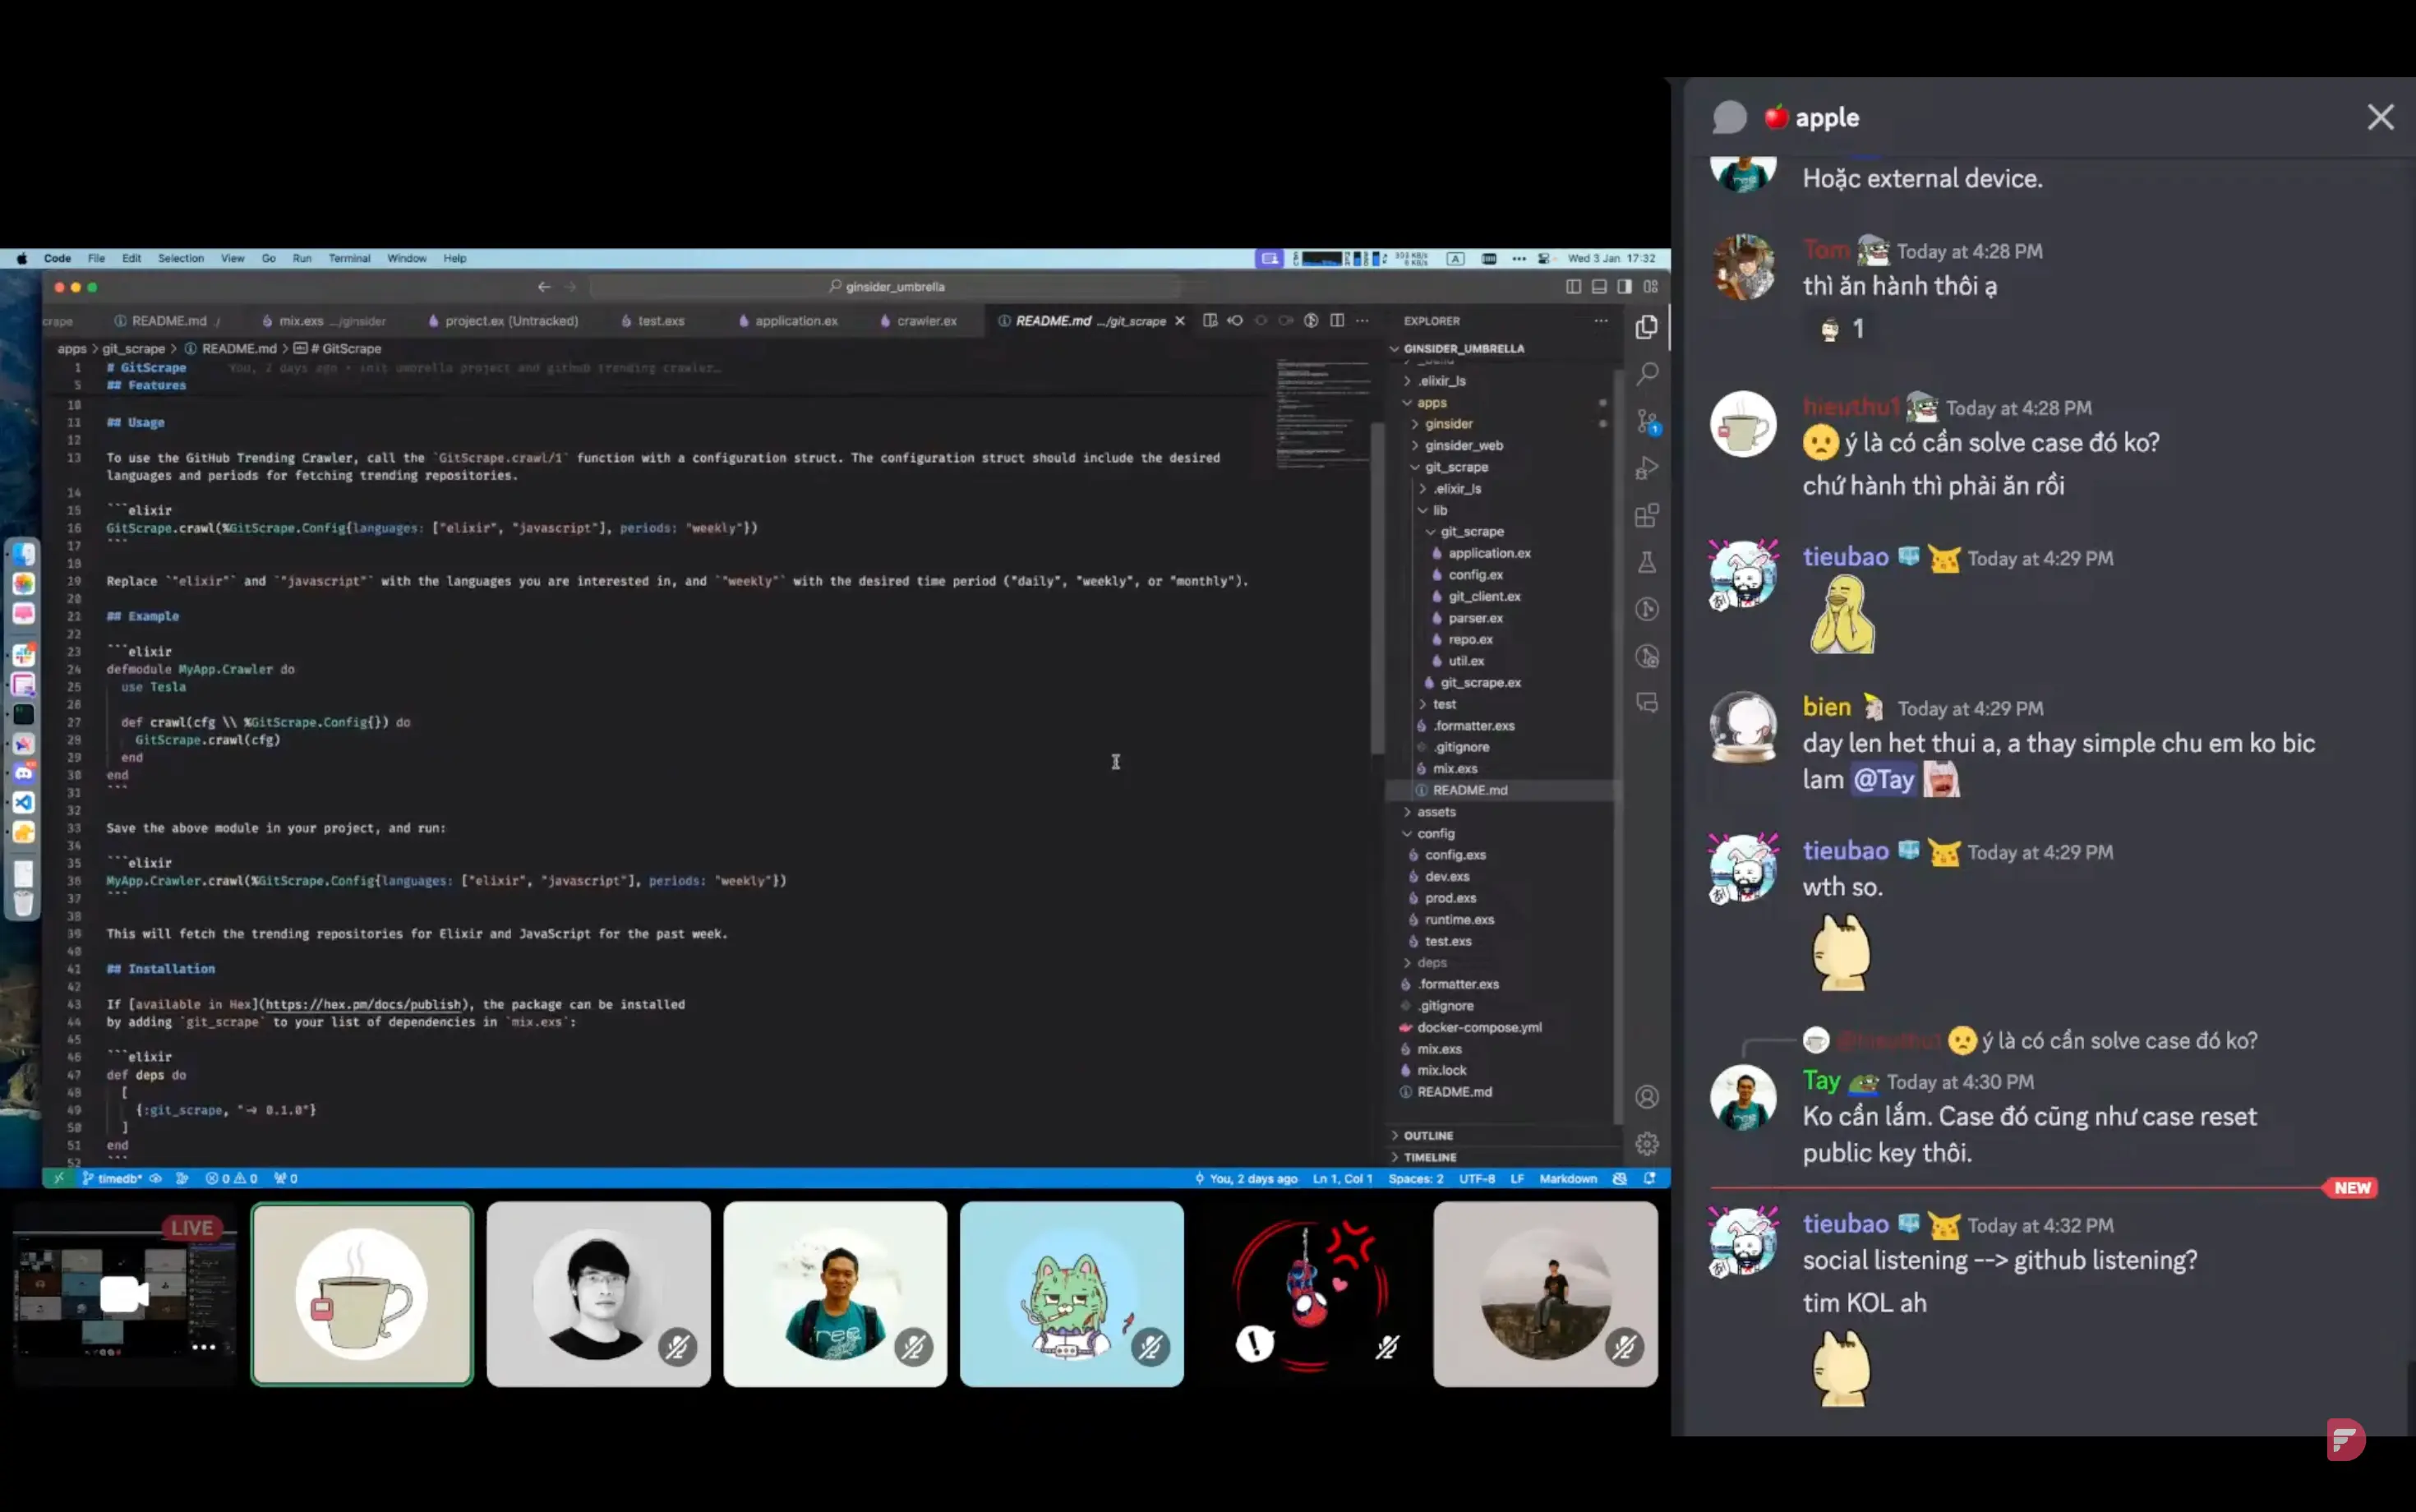Split the editor to the right
Image resolution: width=2416 pixels, height=1512 pixels.
click(x=1337, y=321)
